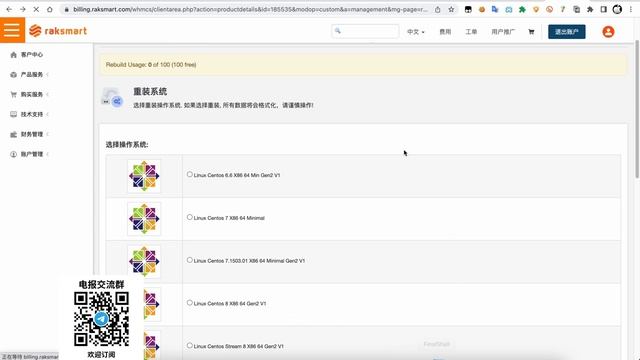
Task: Stop page loading with the X button
Action: click(x=36, y=9)
